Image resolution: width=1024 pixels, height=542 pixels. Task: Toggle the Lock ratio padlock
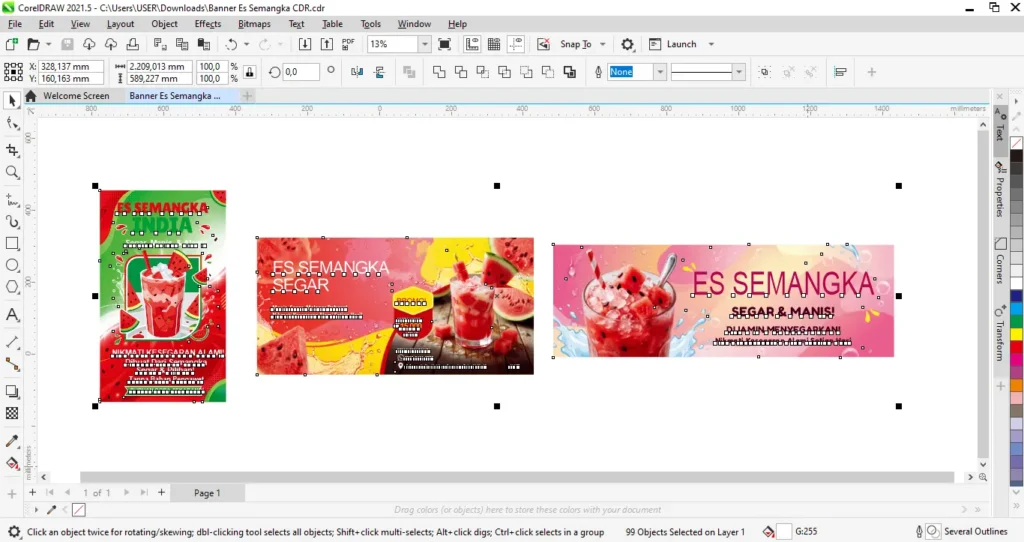[249, 72]
